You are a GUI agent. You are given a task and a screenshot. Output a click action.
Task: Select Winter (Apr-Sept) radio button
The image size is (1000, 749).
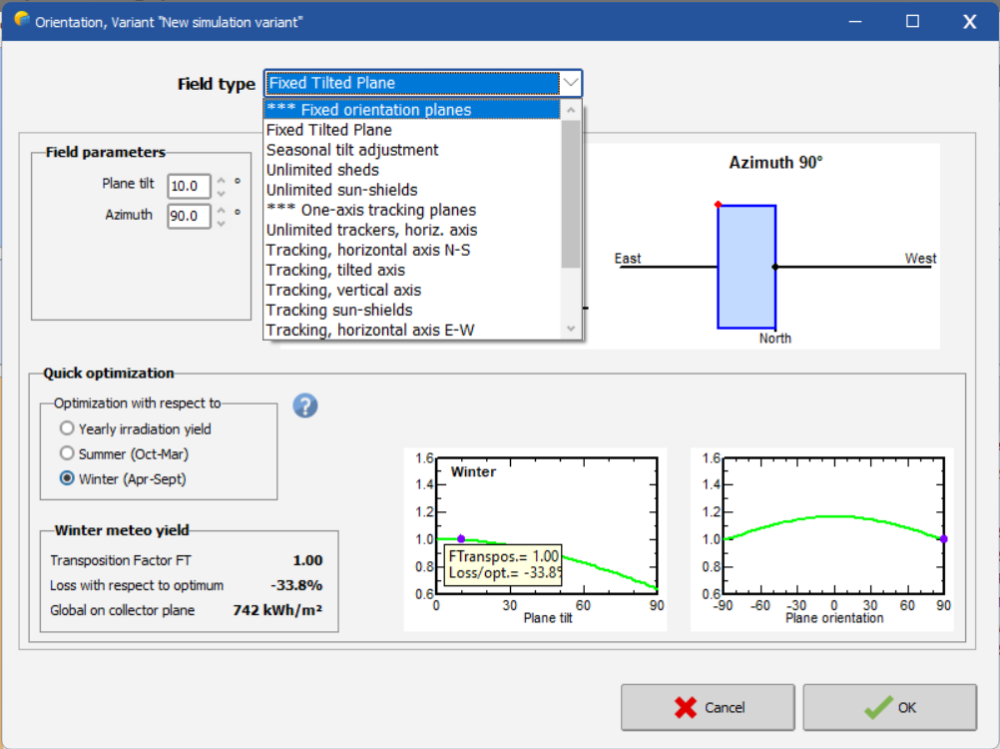tap(67, 479)
